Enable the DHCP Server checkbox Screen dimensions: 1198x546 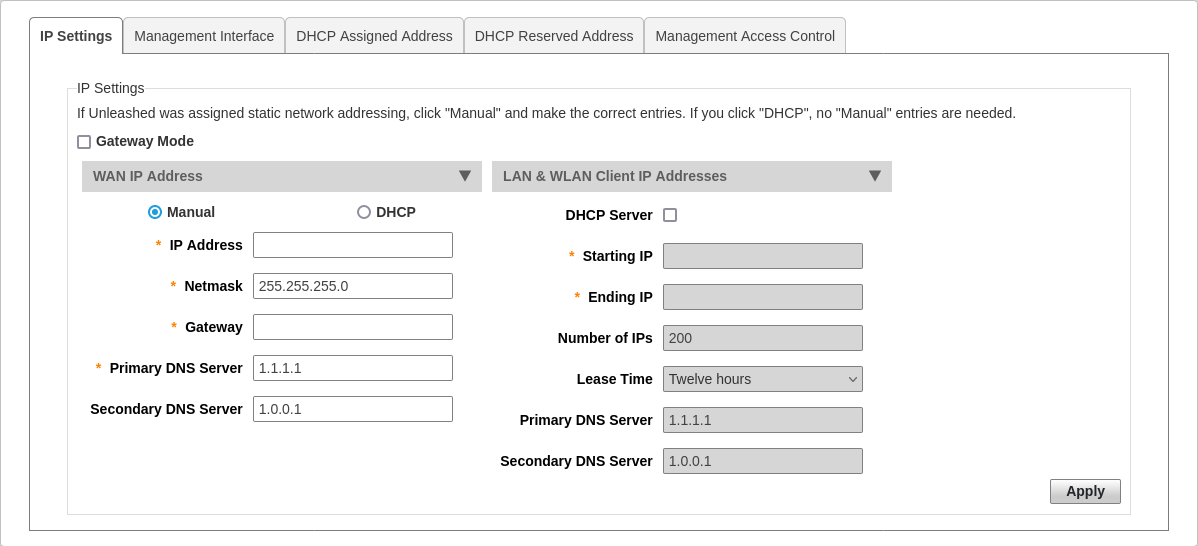click(x=670, y=215)
